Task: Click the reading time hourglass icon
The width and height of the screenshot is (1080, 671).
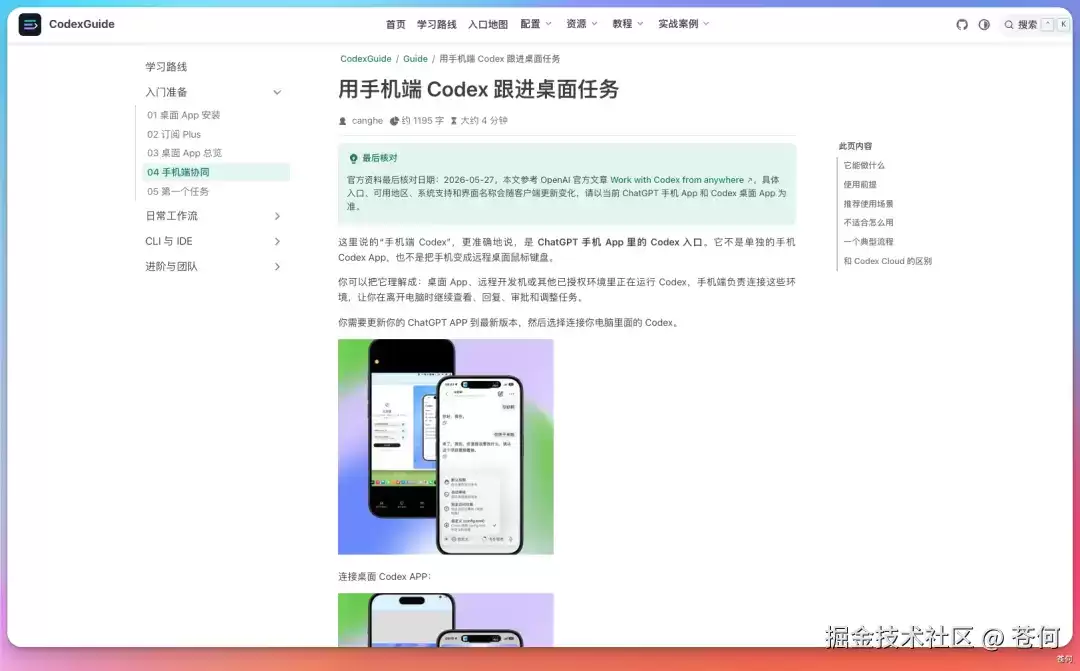Action: tap(454, 121)
